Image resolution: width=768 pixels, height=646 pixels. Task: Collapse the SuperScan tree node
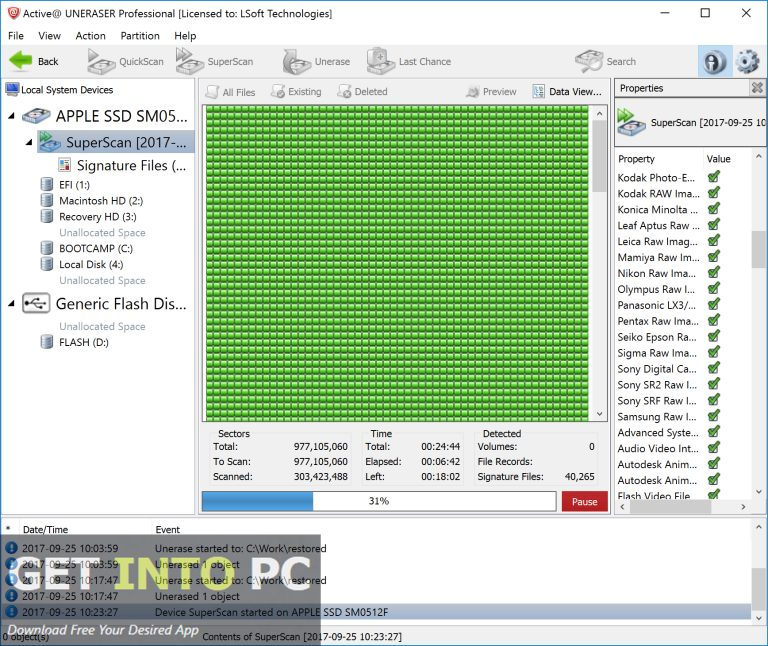pyautogui.click(x=29, y=142)
